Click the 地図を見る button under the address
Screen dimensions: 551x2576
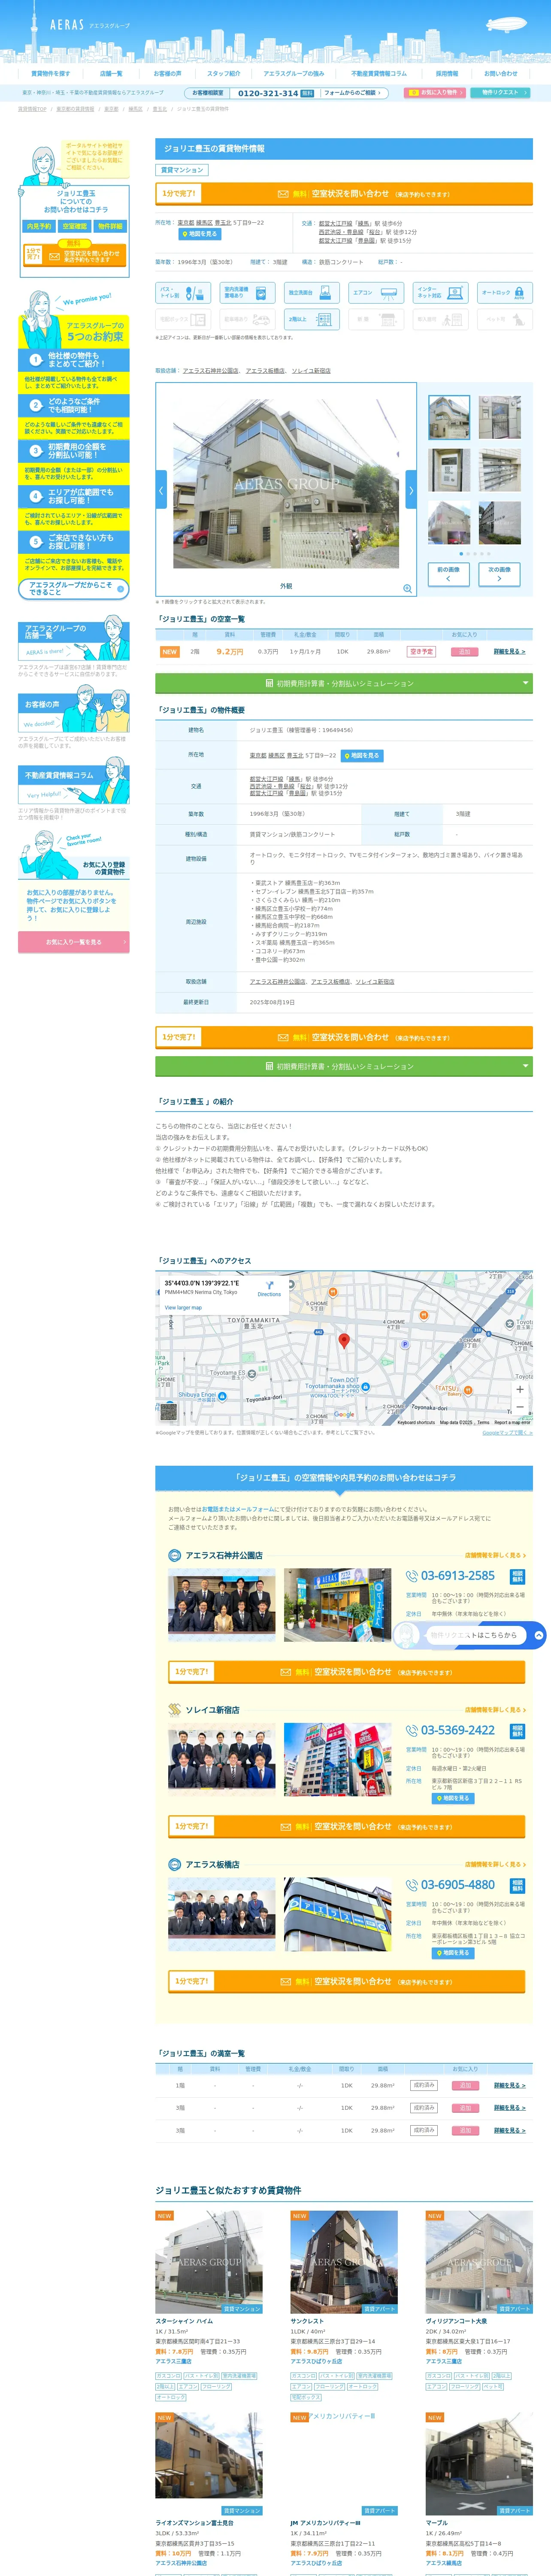click(x=199, y=234)
